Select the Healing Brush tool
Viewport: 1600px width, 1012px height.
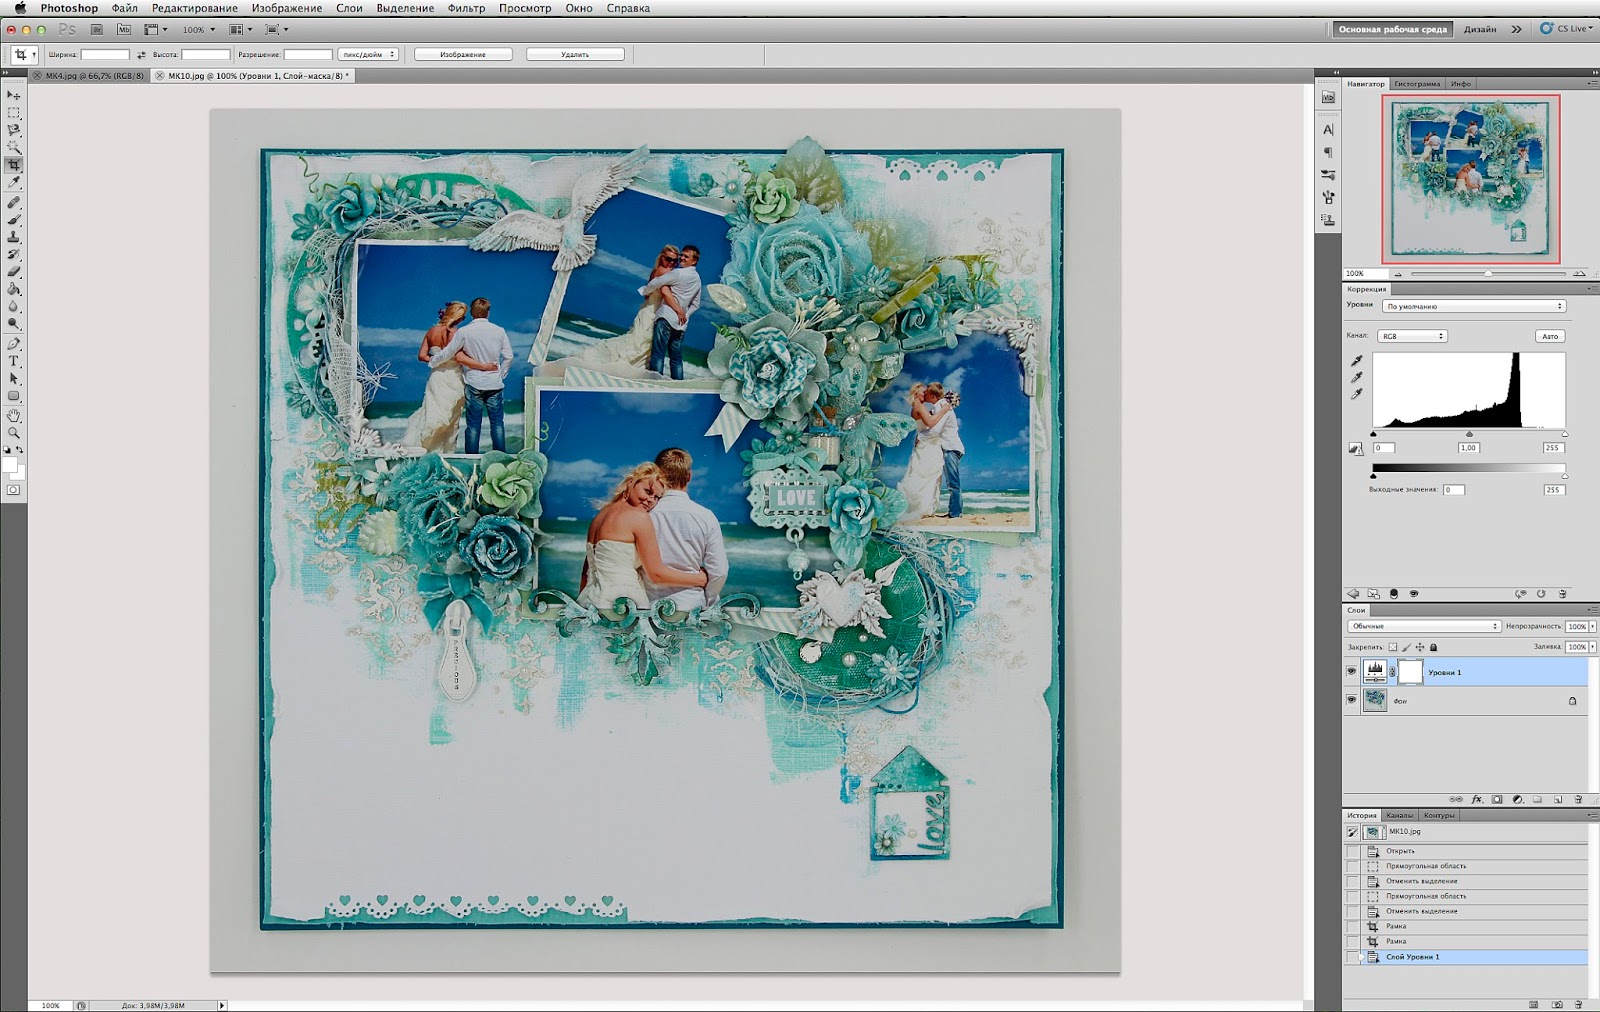click(x=14, y=201)
